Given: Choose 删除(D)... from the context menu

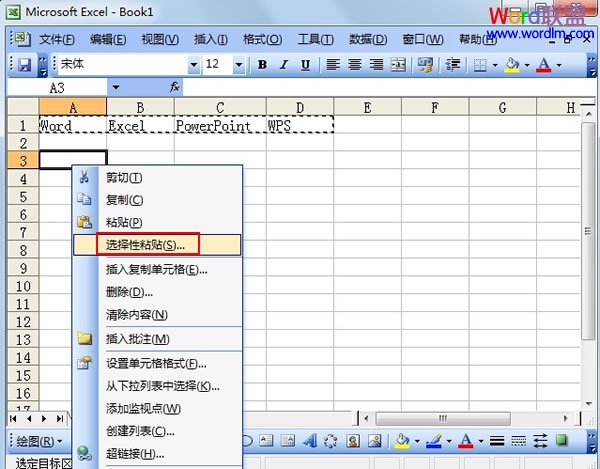Looking at the screenshot, I should pos(157,292).
